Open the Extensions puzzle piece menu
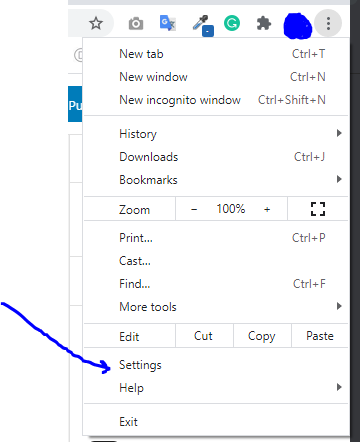This screenshot has width=360, height=442. click(264, 23)
